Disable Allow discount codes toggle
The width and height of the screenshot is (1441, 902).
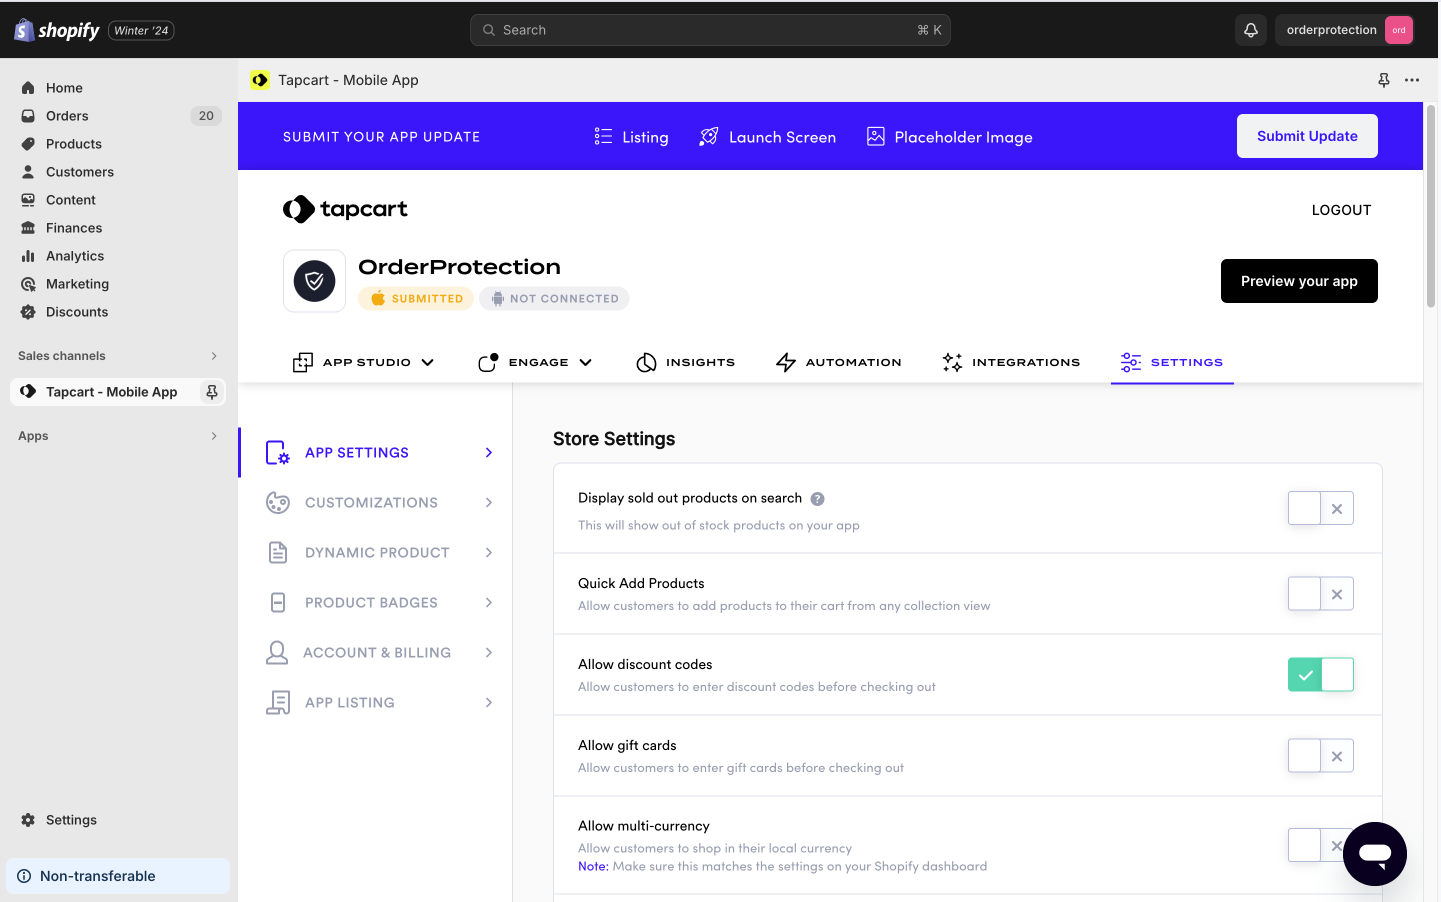click(x=1321, y=675)
